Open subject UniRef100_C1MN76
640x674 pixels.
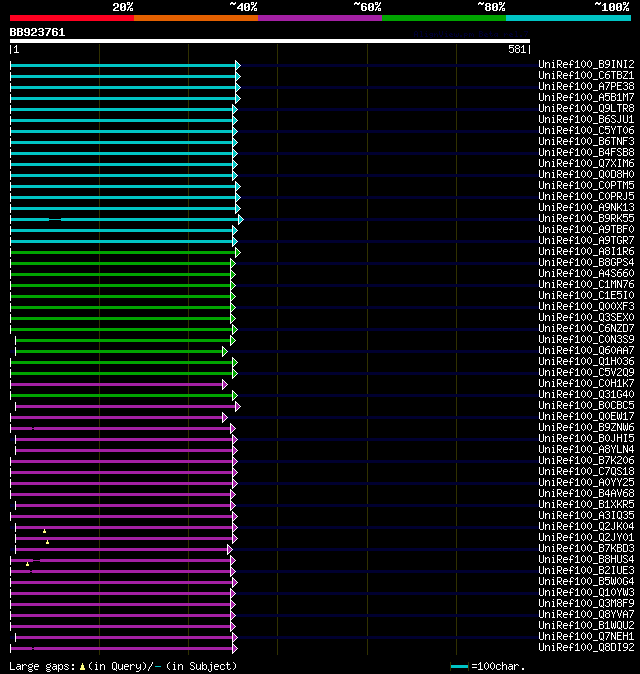586,285
